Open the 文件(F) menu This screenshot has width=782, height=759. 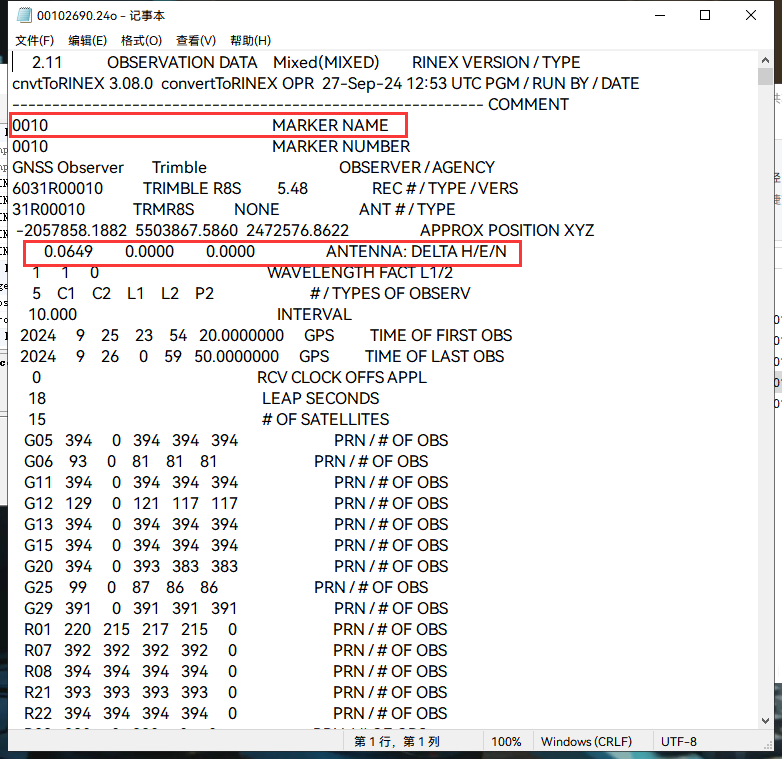34,40
